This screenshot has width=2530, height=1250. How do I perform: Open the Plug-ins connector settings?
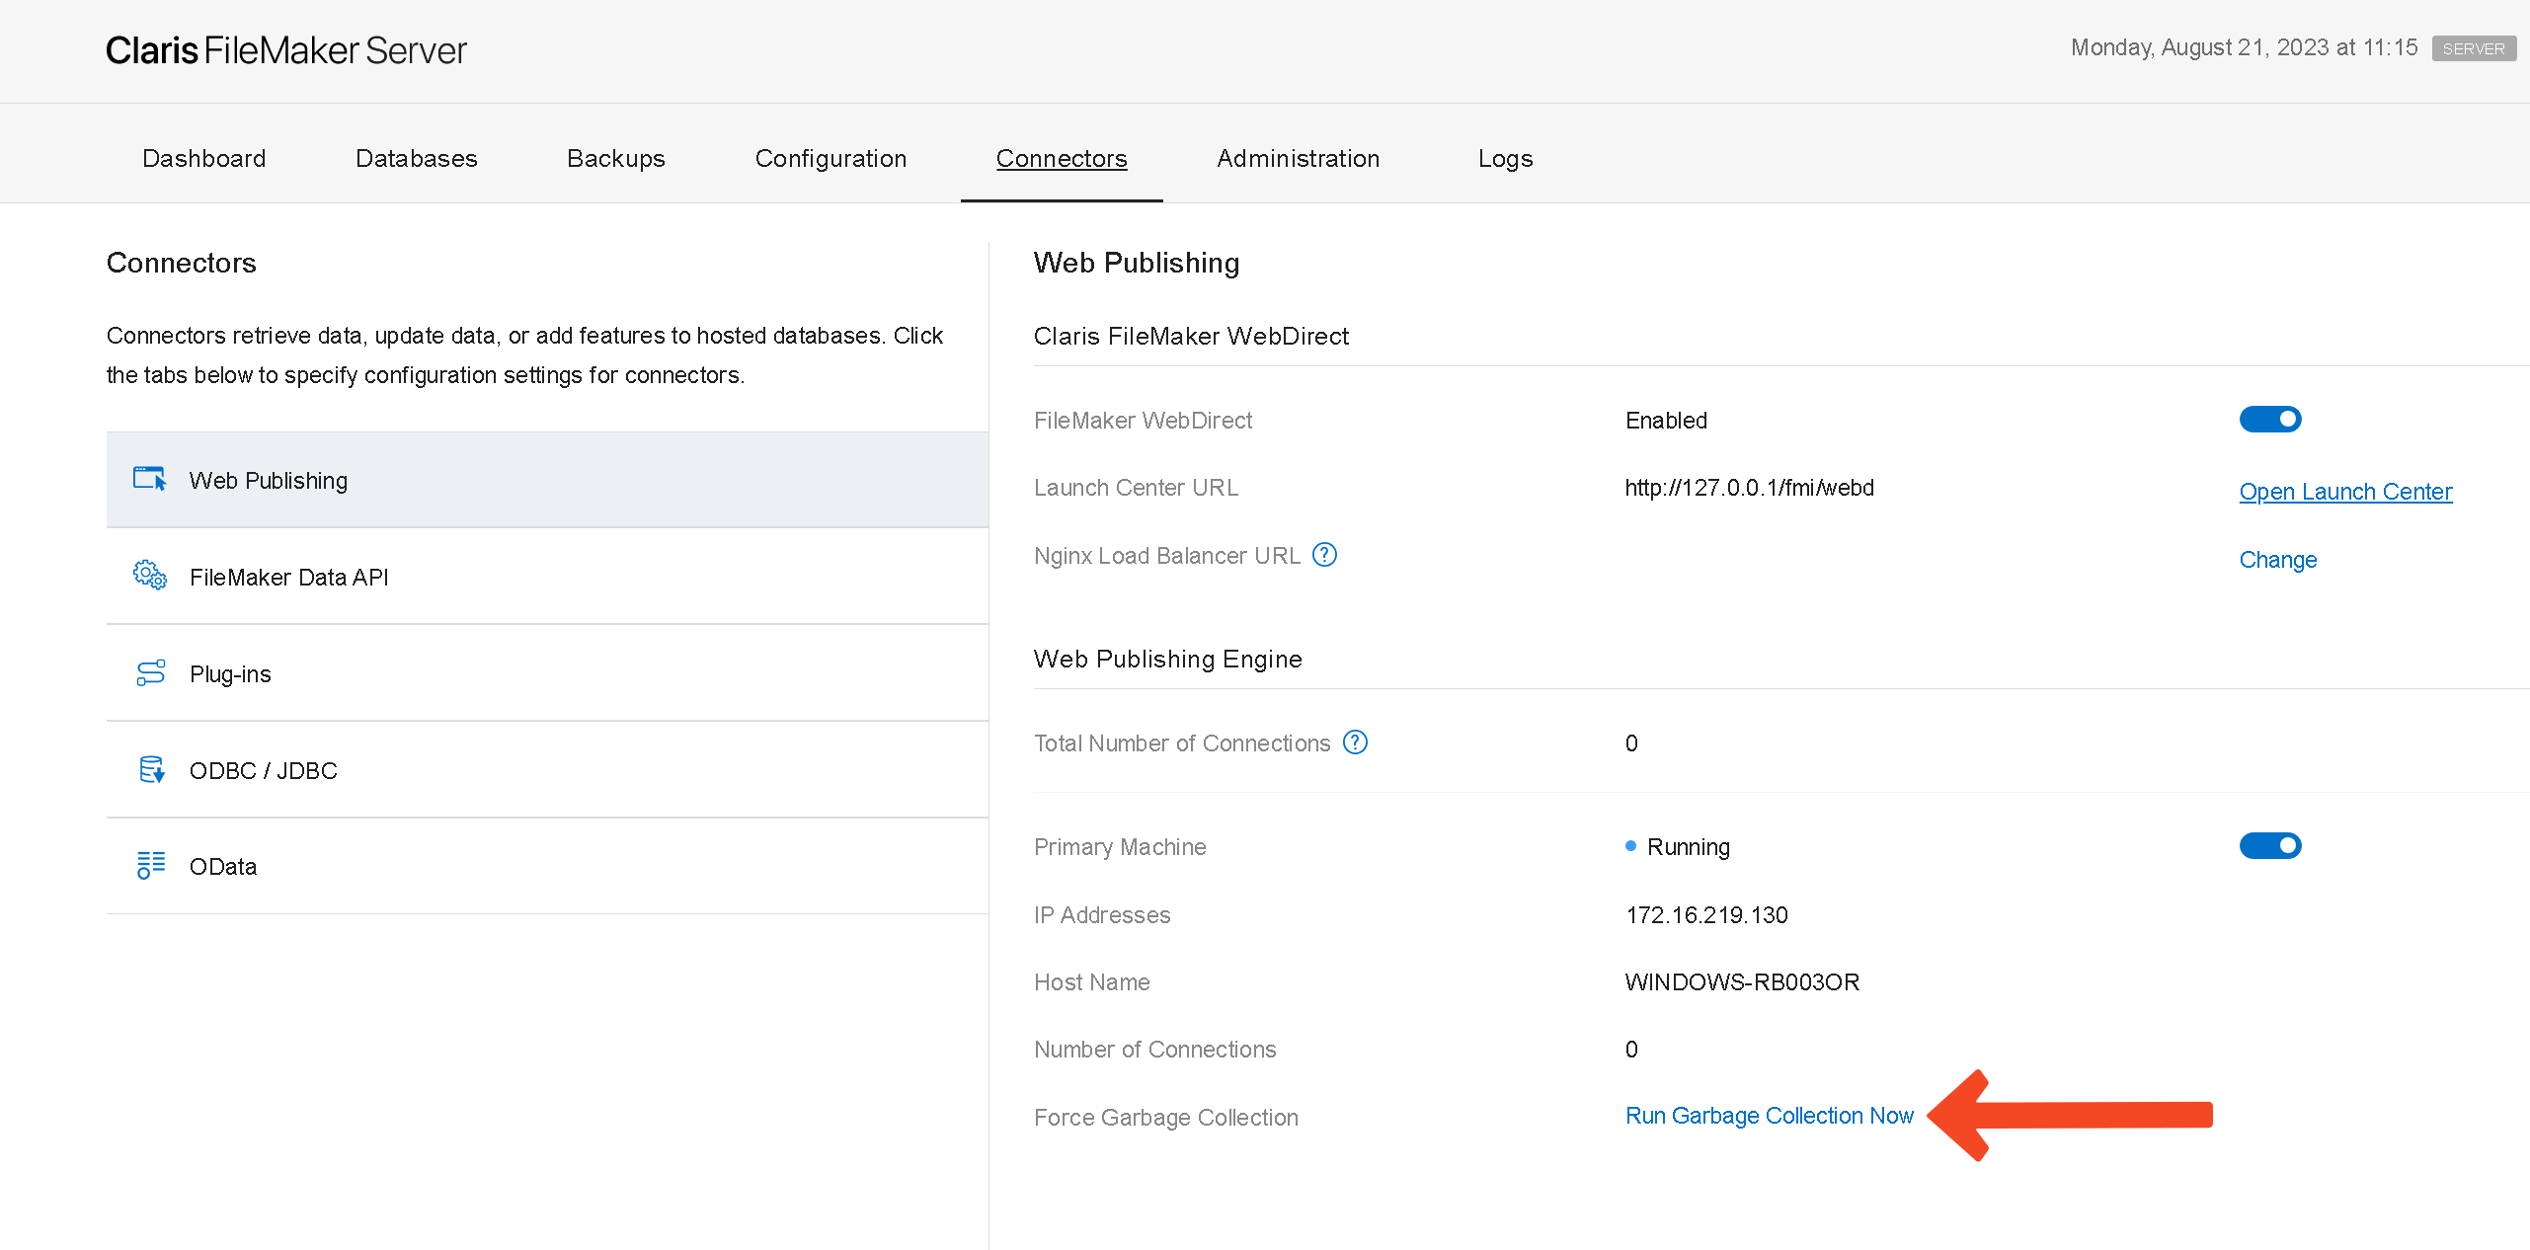[x=547, y=674]
